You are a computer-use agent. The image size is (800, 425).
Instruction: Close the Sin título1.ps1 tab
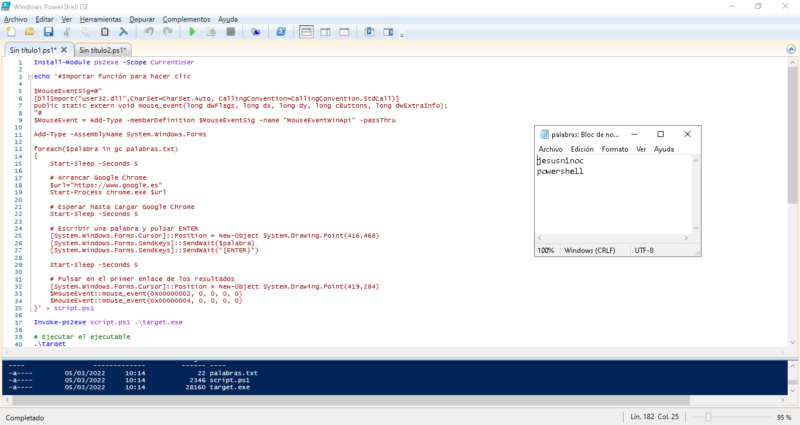(x=64, y=49)
